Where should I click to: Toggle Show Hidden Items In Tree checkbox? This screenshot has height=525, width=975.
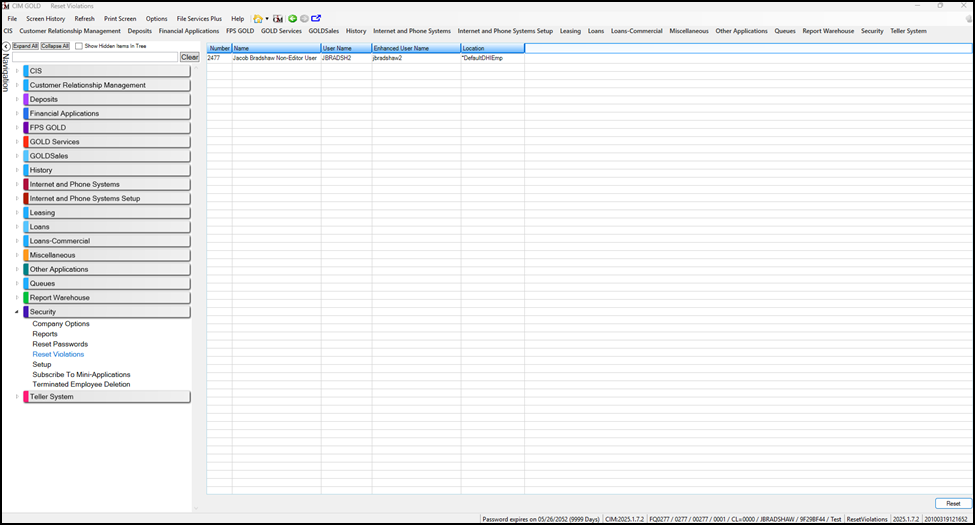pyautogui.click(x=79, y=46)
